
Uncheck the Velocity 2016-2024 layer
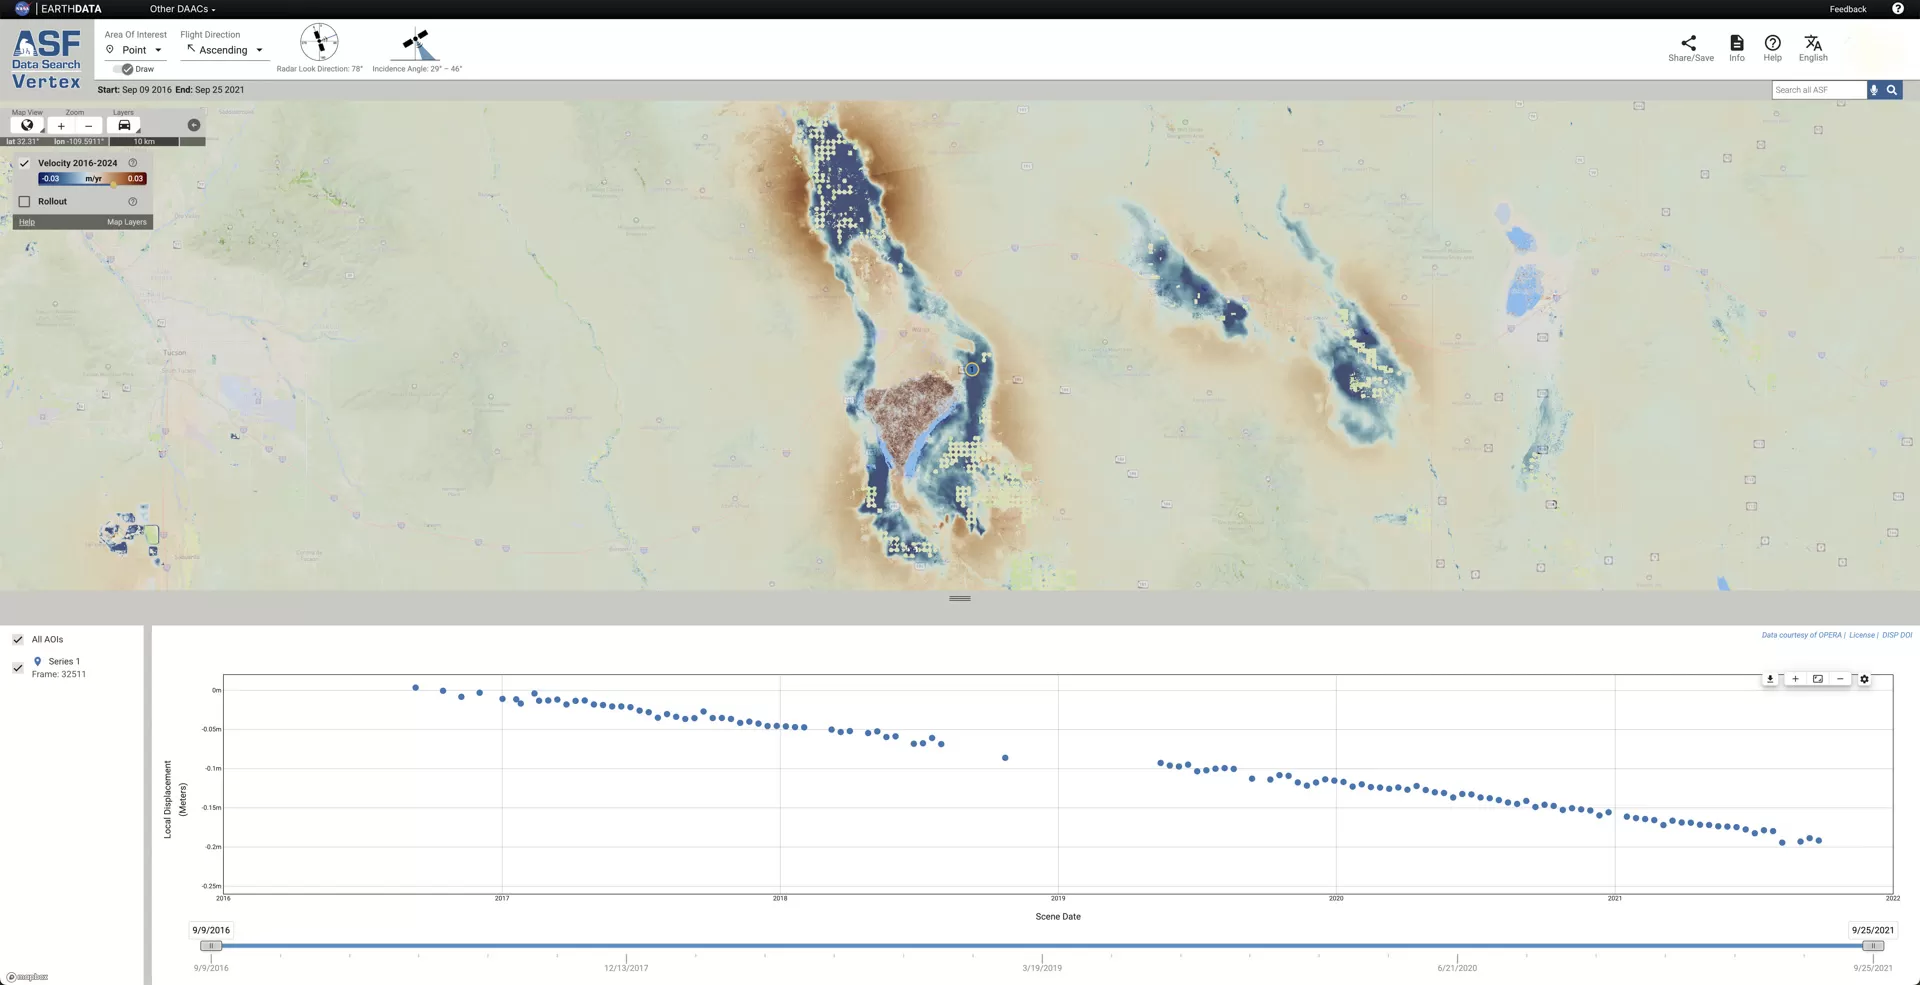(x=25, y=163)
